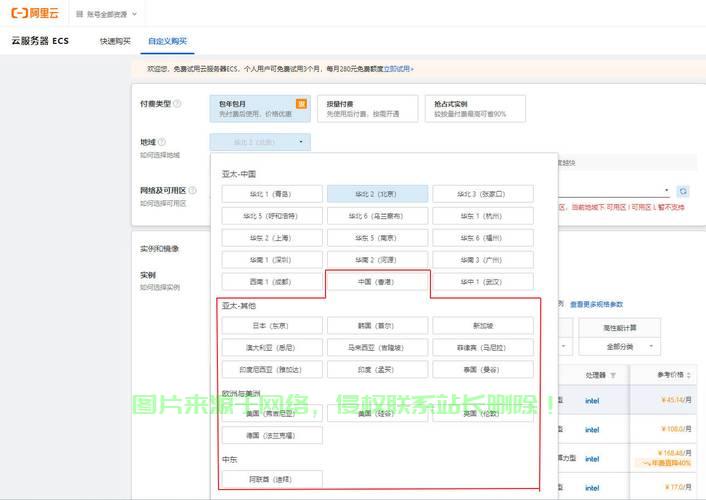The height and width of the screenshot is (500, 706).
Task: Pick 华东6（福州） region option
Action: tap(483, 238)
